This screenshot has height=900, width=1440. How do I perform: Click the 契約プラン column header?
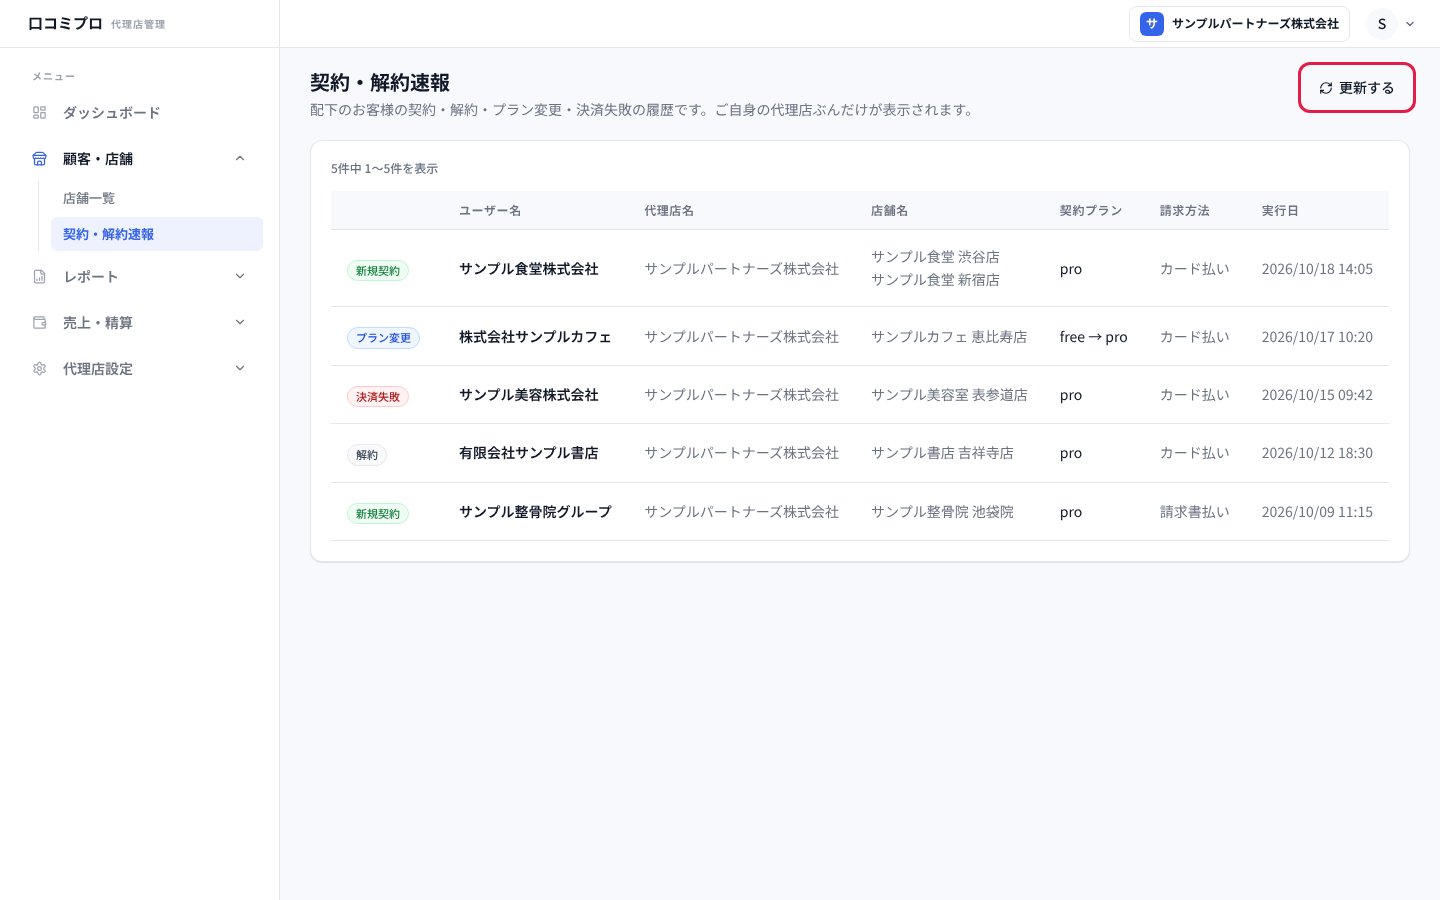click(x=1091, y=211)
